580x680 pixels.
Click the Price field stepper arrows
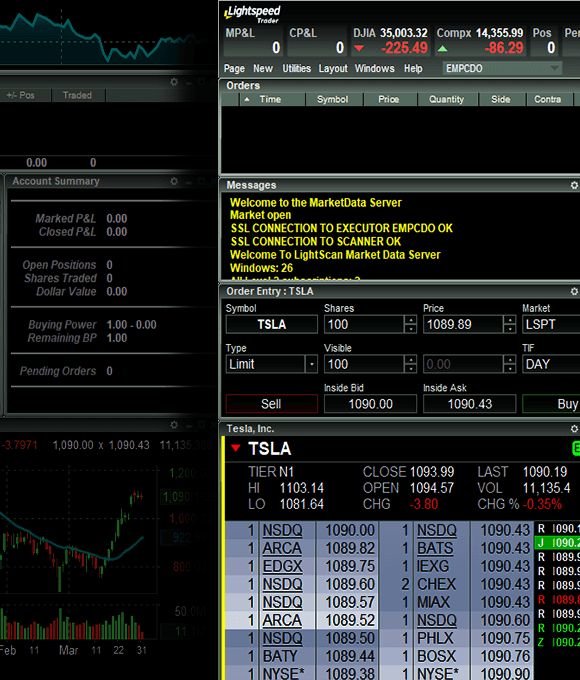[x=509, y=324]
